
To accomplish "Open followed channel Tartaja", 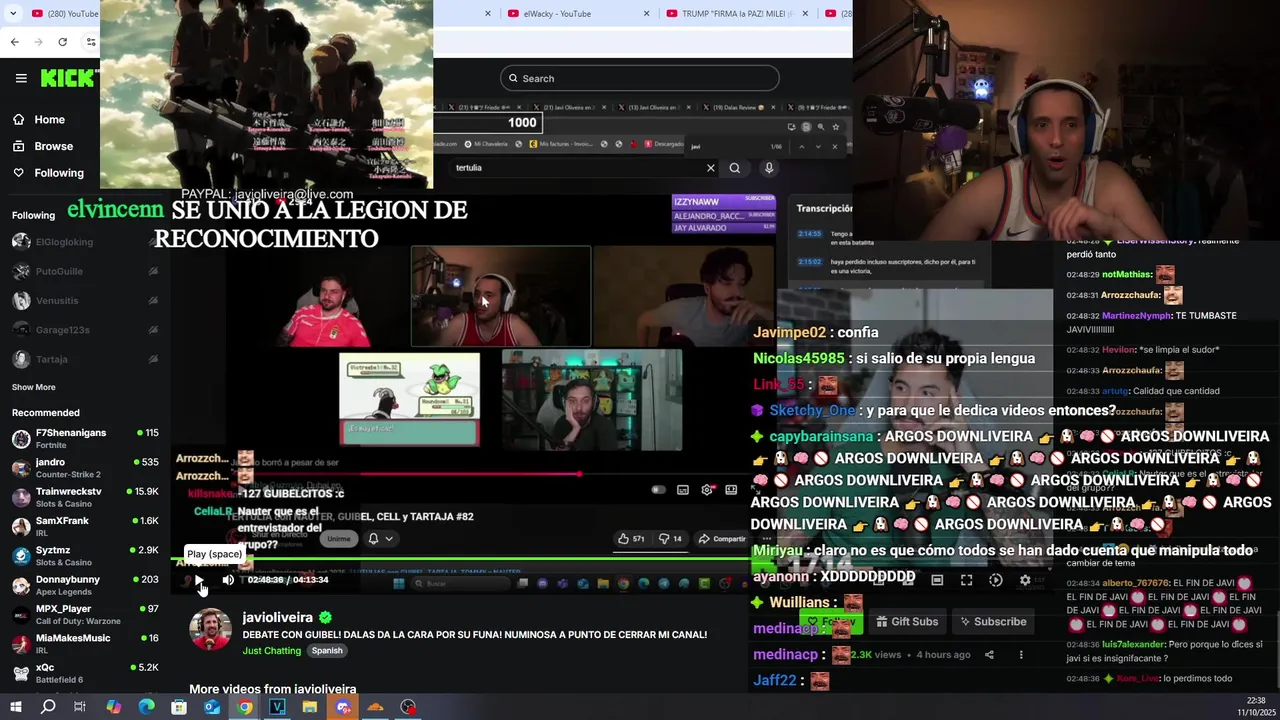I will [x=85, y=359].
